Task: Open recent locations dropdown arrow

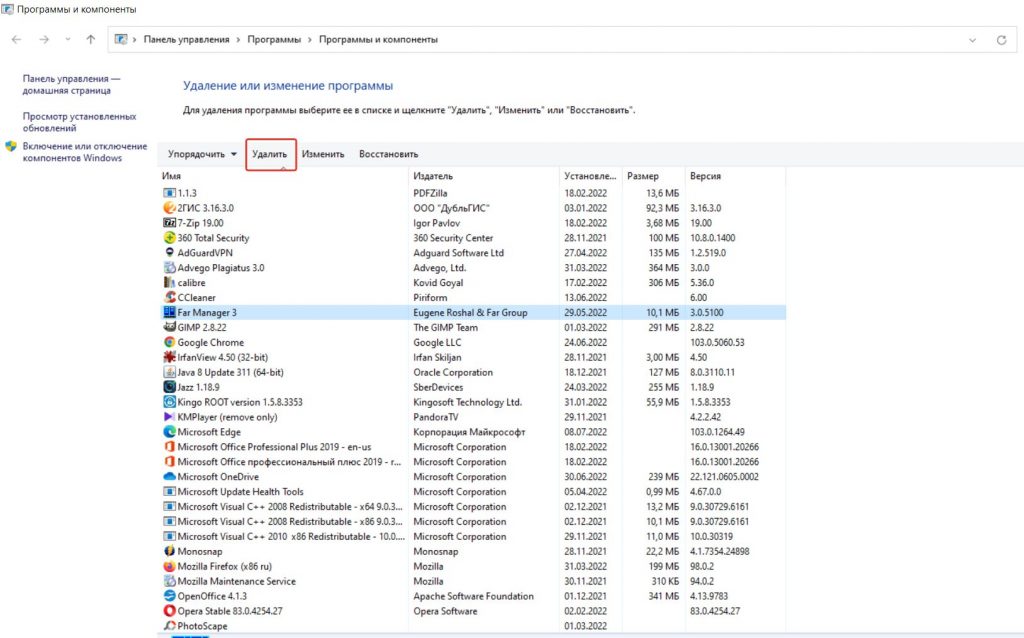Action: (x=68, y=39)
